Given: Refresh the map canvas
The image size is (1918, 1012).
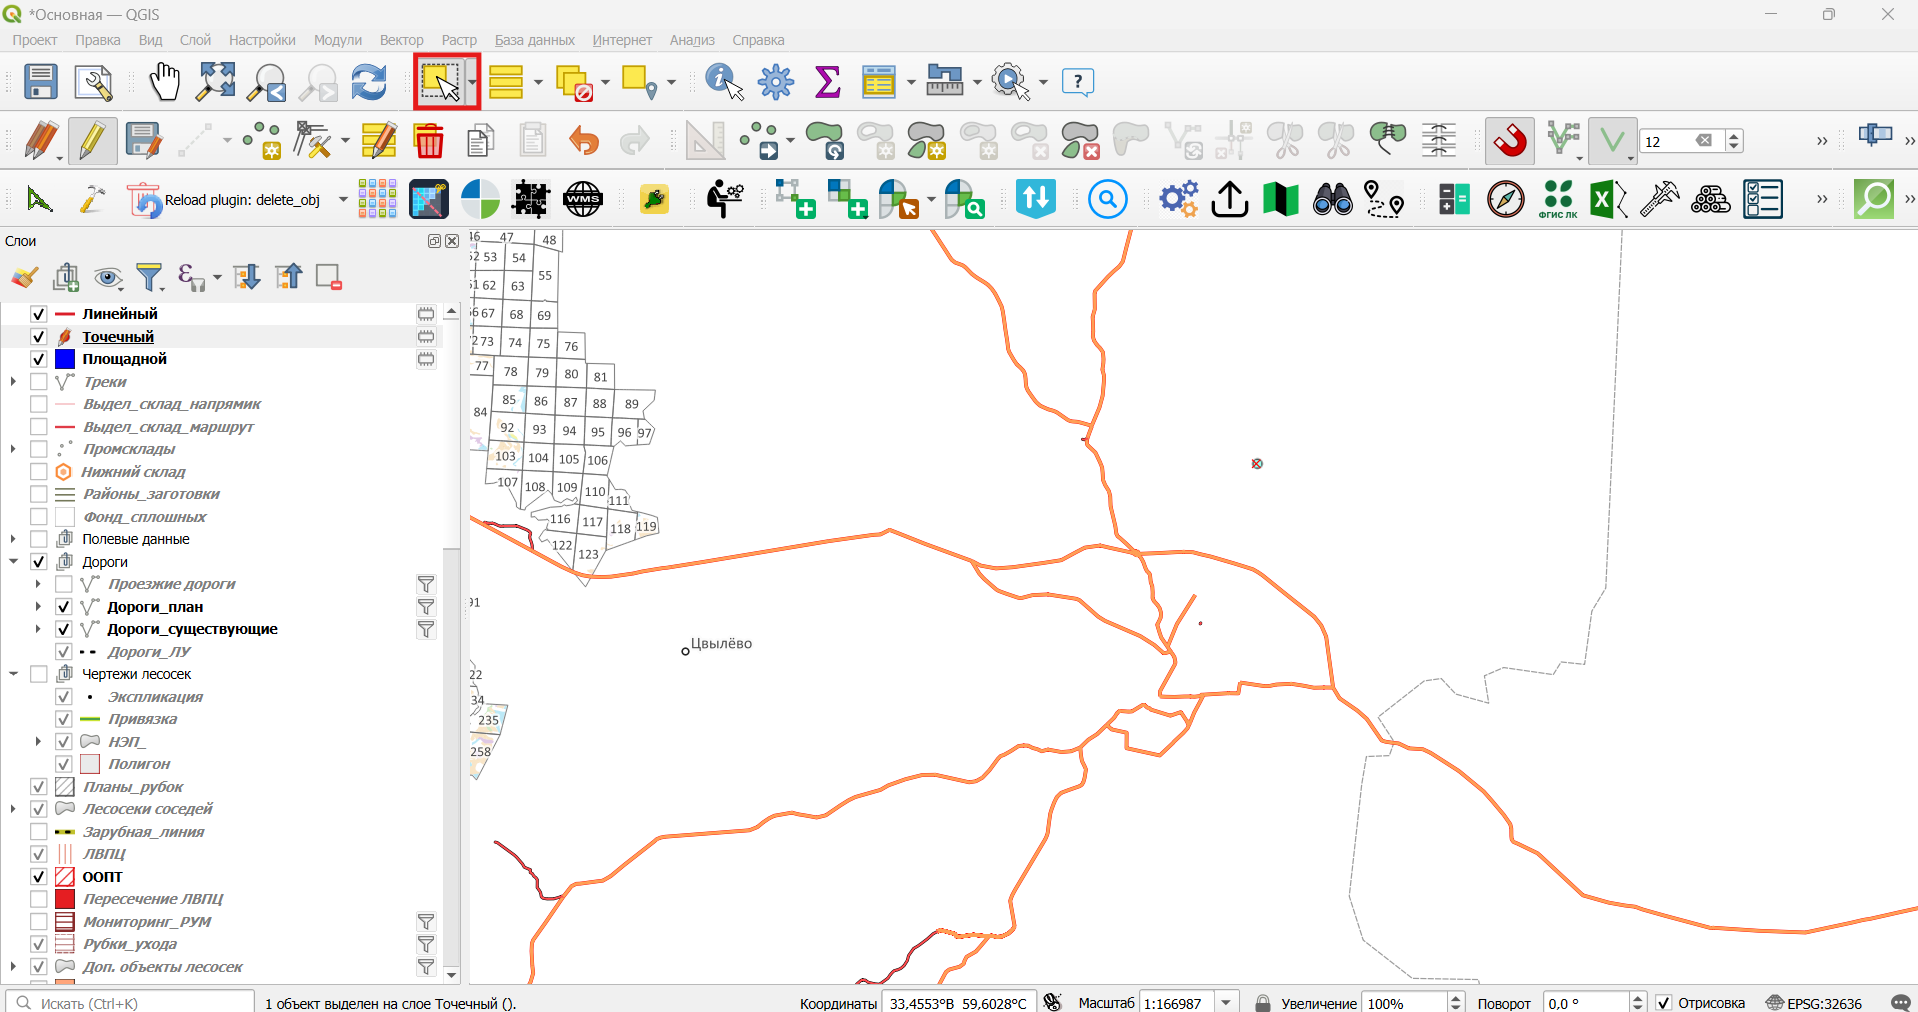Looking at the screenshot, I should [x=369, y=82].
